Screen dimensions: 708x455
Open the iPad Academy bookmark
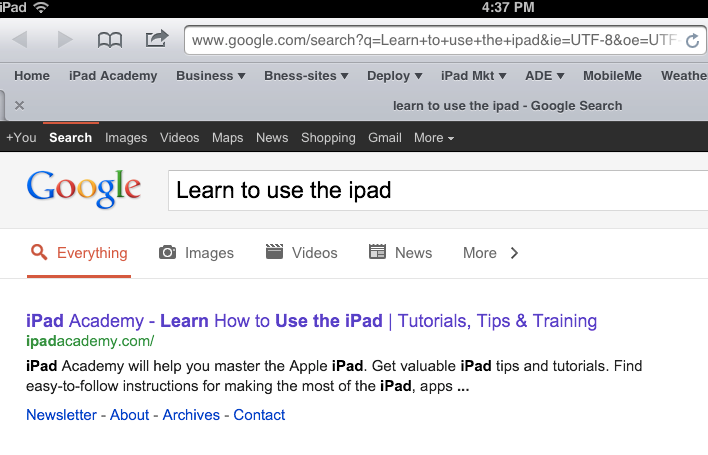click(113, 76)
